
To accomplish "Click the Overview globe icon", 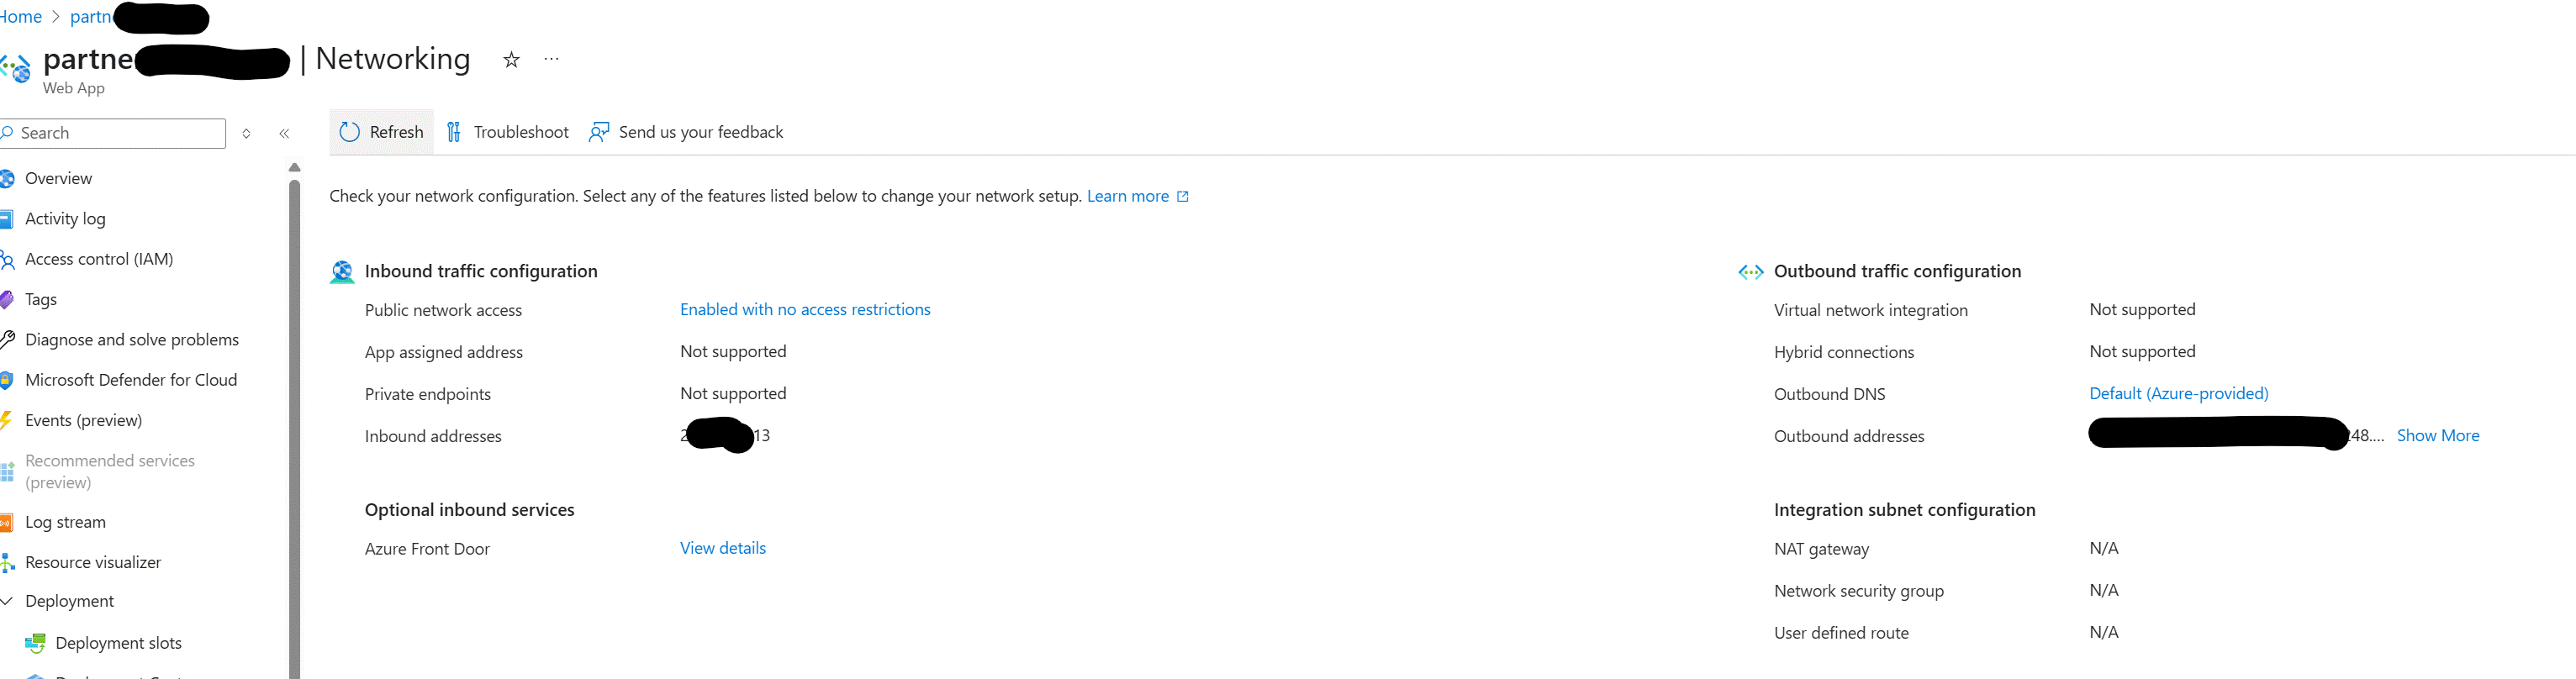I will click(x=6, y=179).
